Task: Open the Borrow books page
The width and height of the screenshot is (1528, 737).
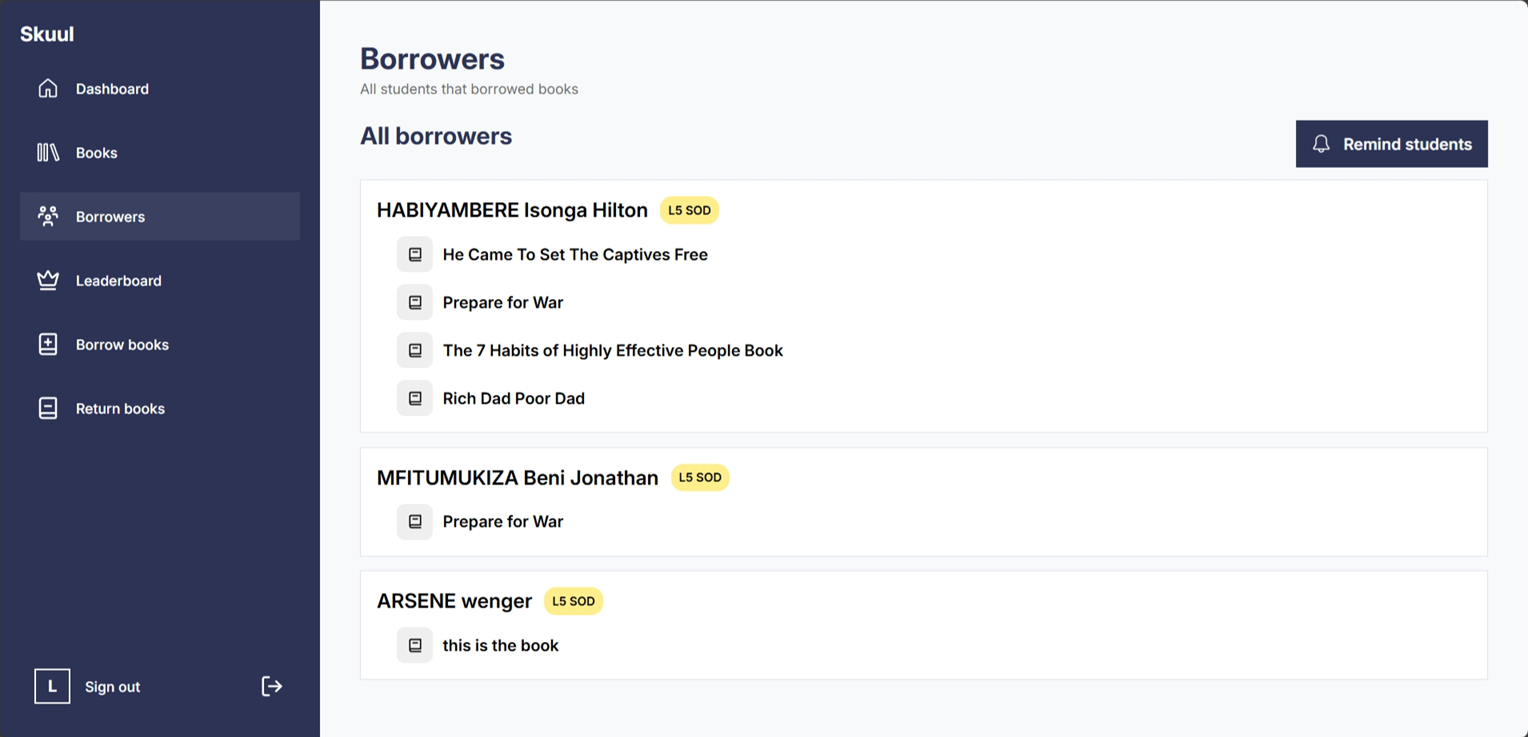Action: 122,344
